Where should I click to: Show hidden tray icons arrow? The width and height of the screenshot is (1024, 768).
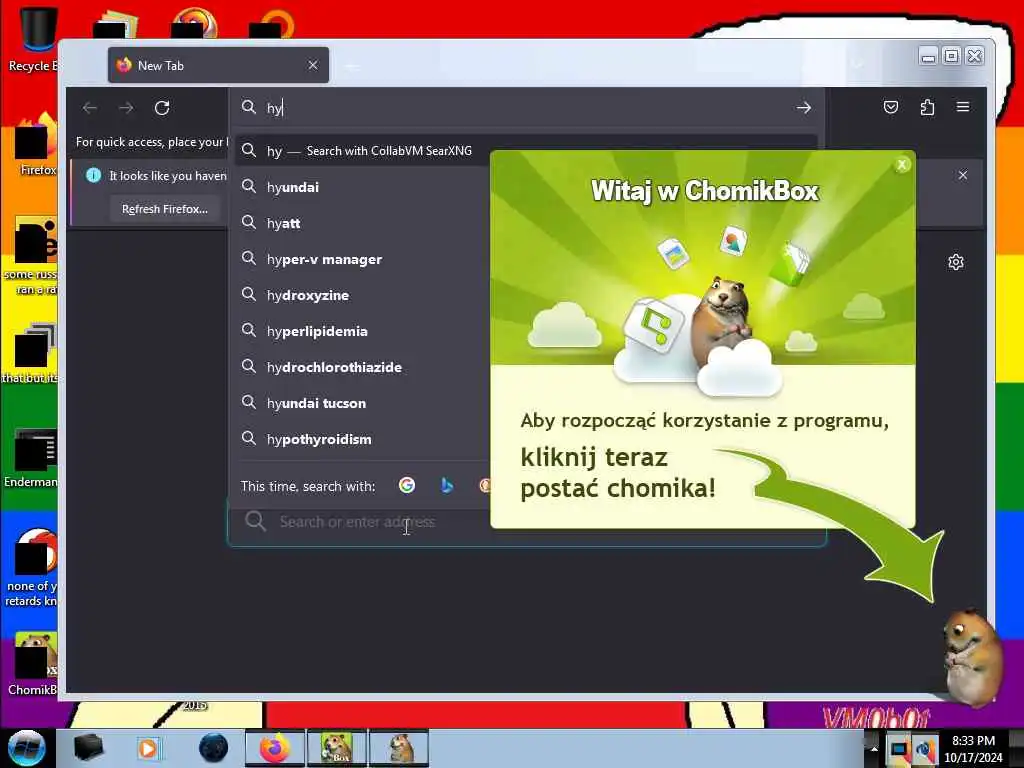click(874, 748)
